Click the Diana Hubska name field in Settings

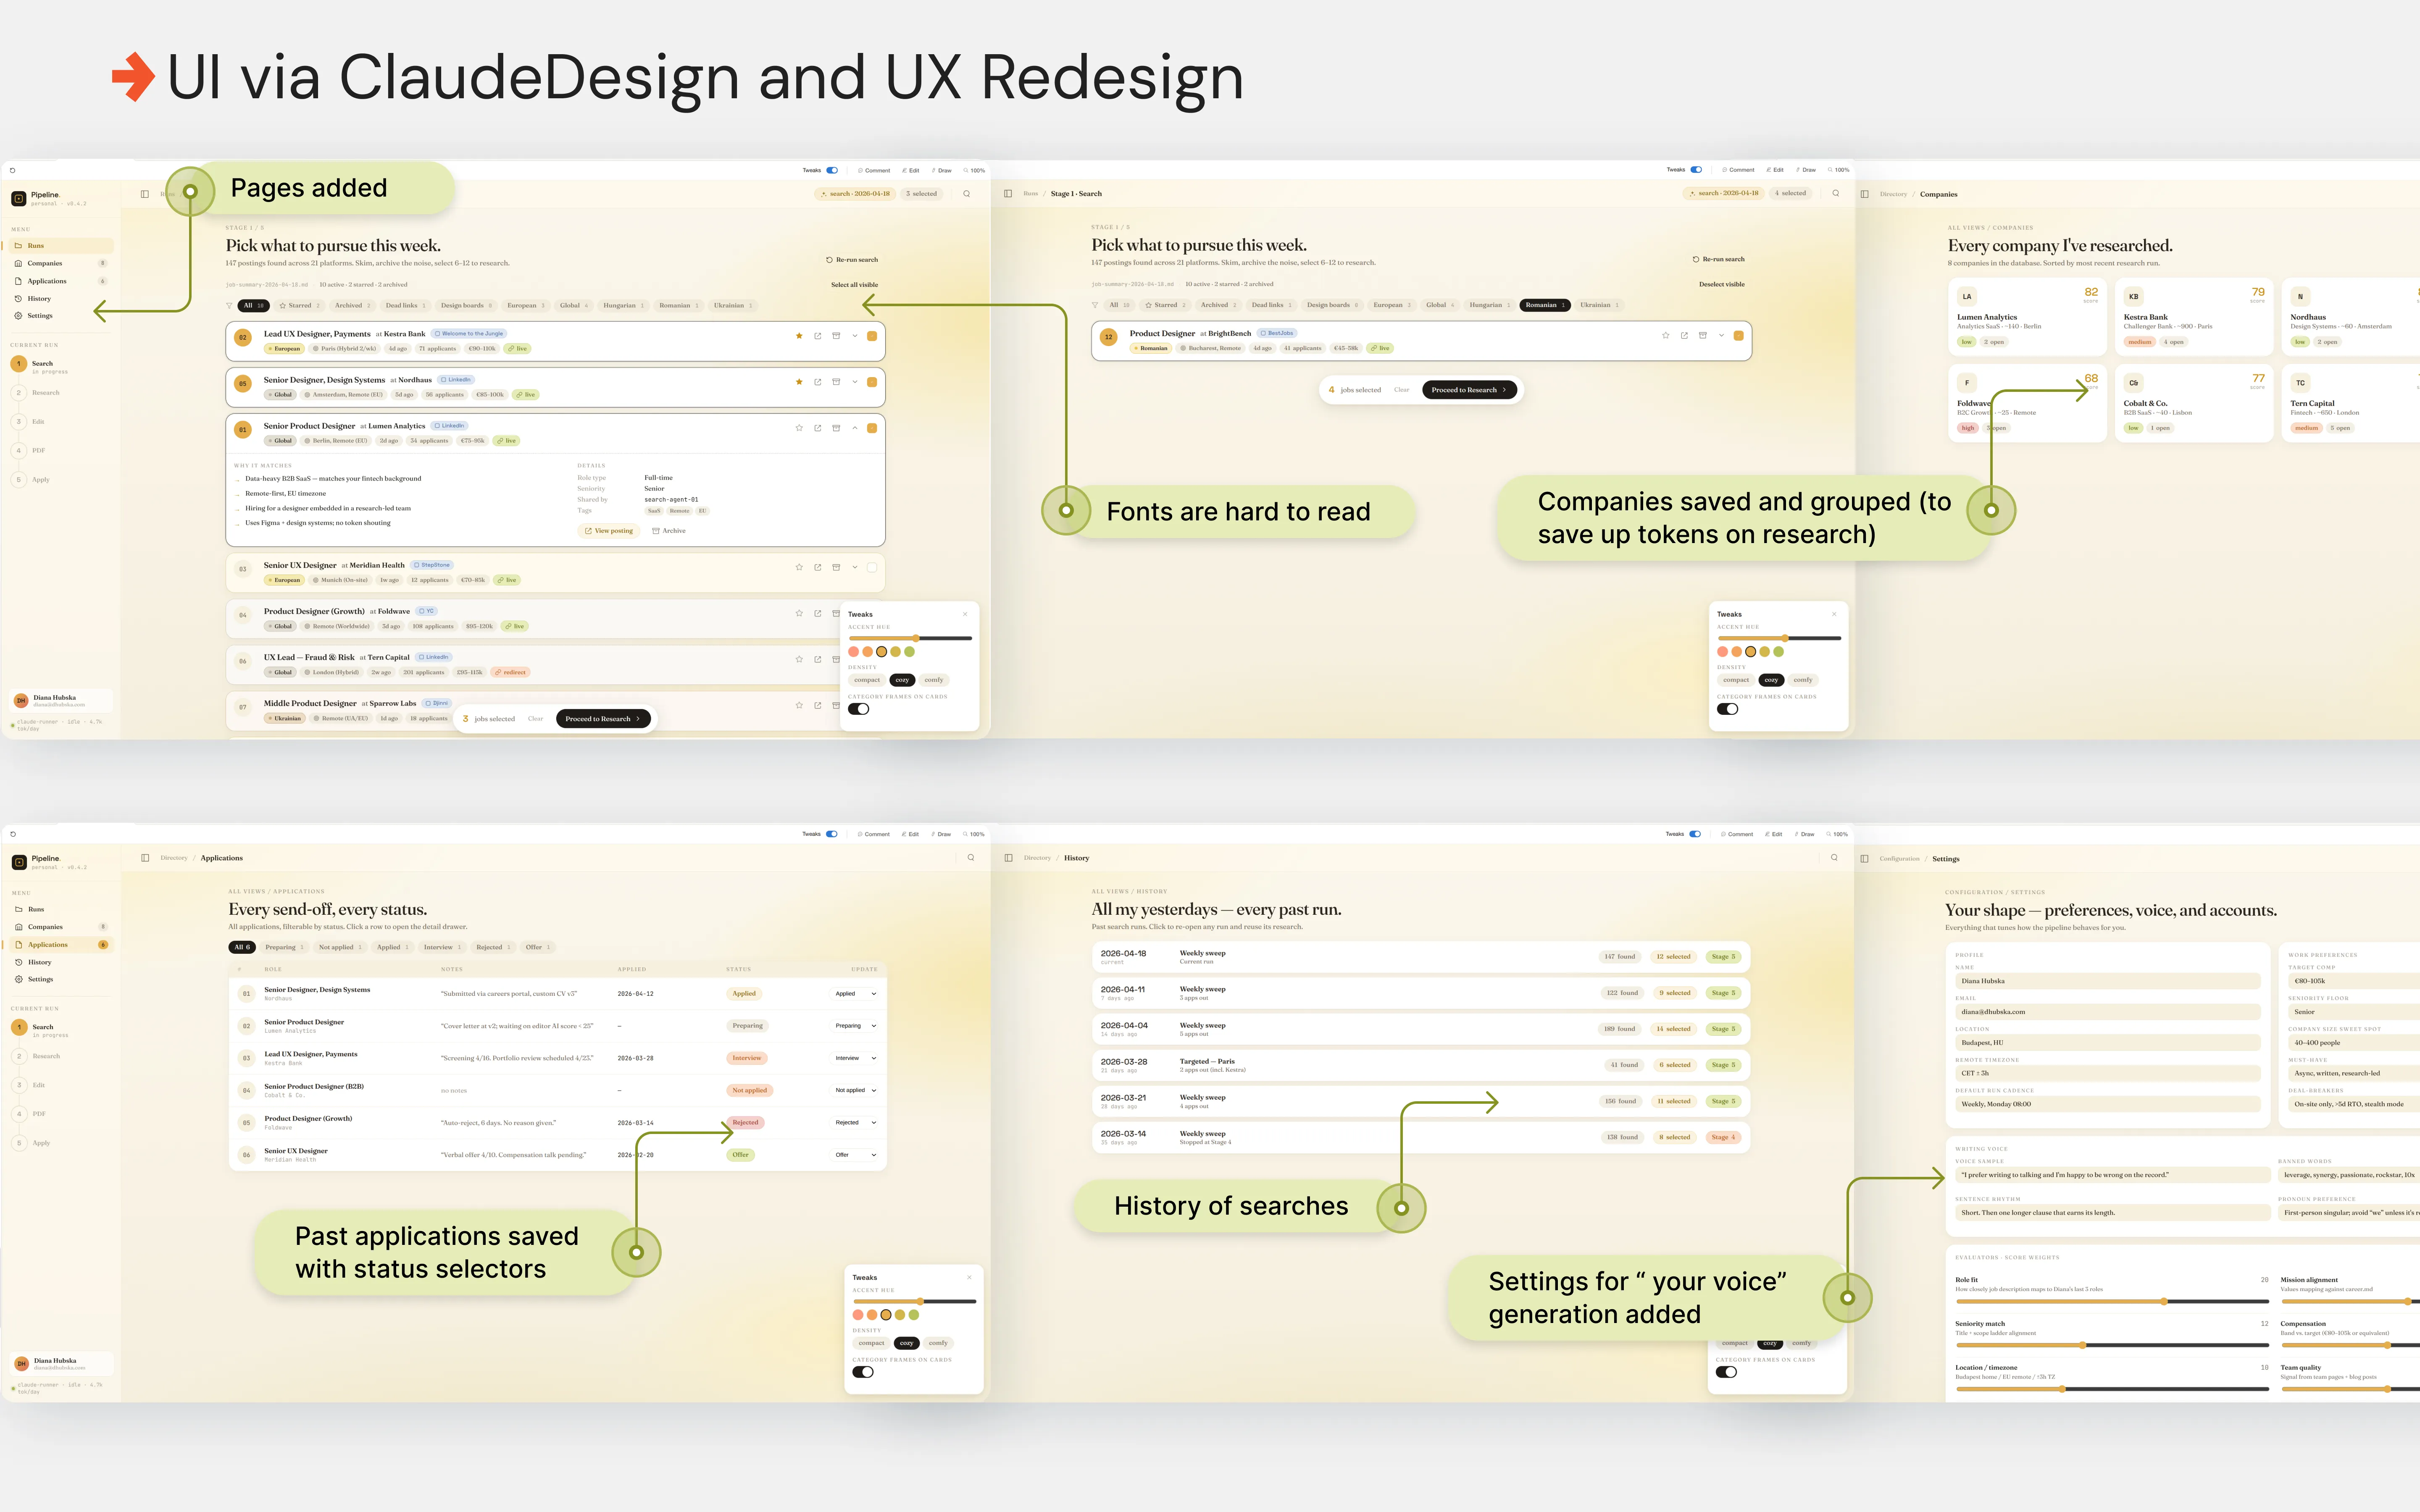[2107, 981]
